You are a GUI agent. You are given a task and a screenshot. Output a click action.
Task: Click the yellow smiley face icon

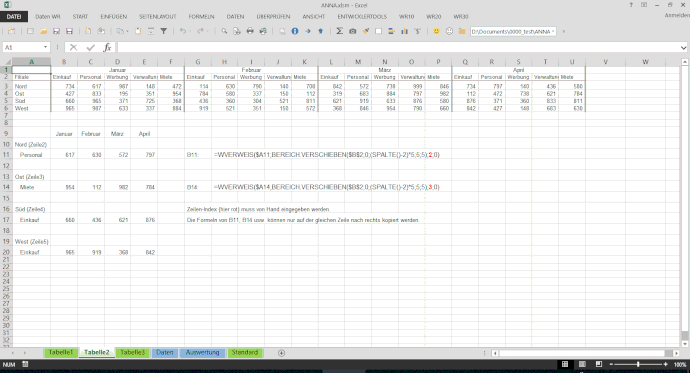436,31
